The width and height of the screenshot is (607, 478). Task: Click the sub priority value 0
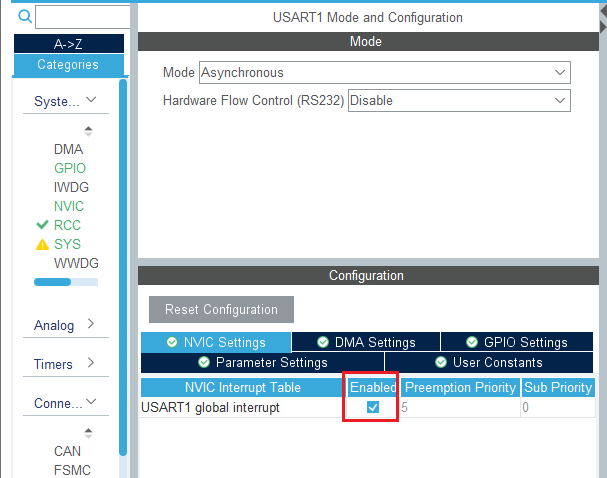pyautogui.click(x=525, y=408)
